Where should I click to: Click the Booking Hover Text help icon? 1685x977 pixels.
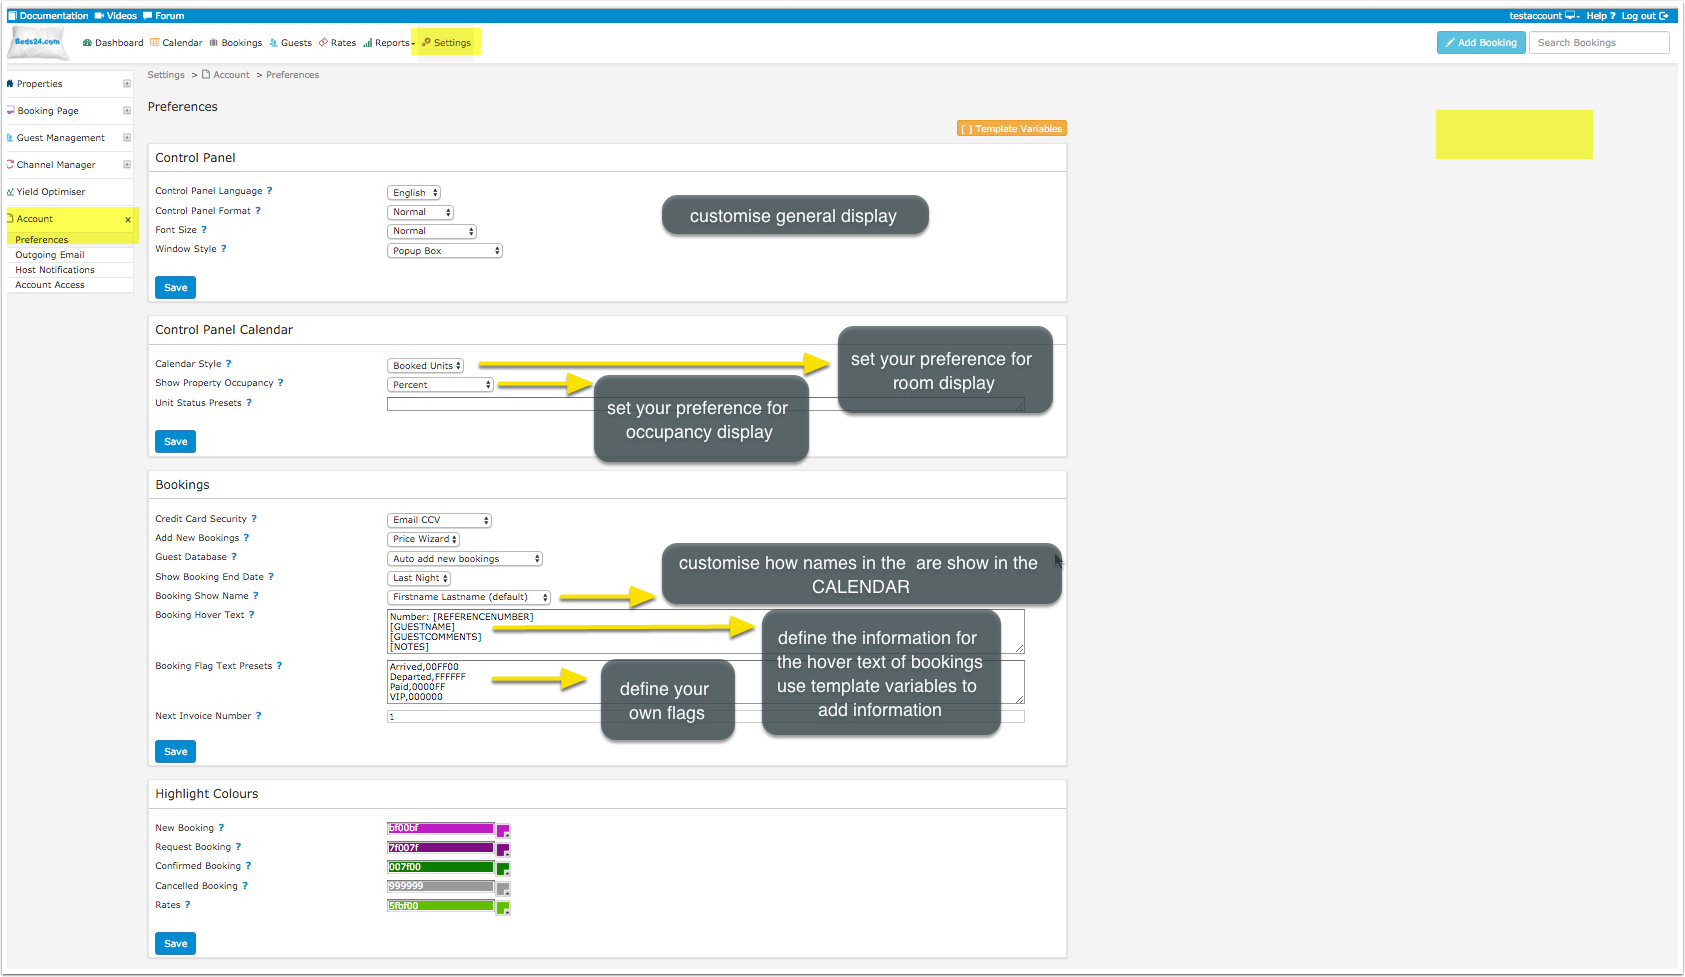251,615
